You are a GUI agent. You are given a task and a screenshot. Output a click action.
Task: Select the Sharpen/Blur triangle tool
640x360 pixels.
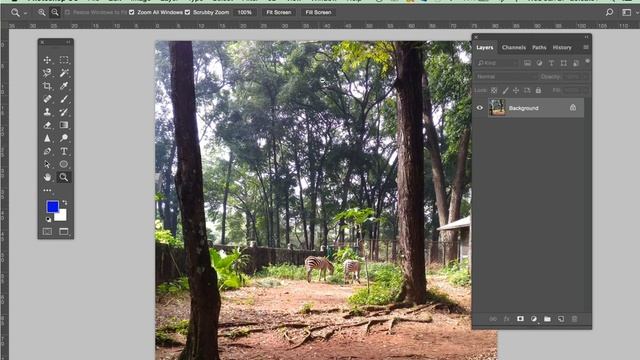coord(47,138)
